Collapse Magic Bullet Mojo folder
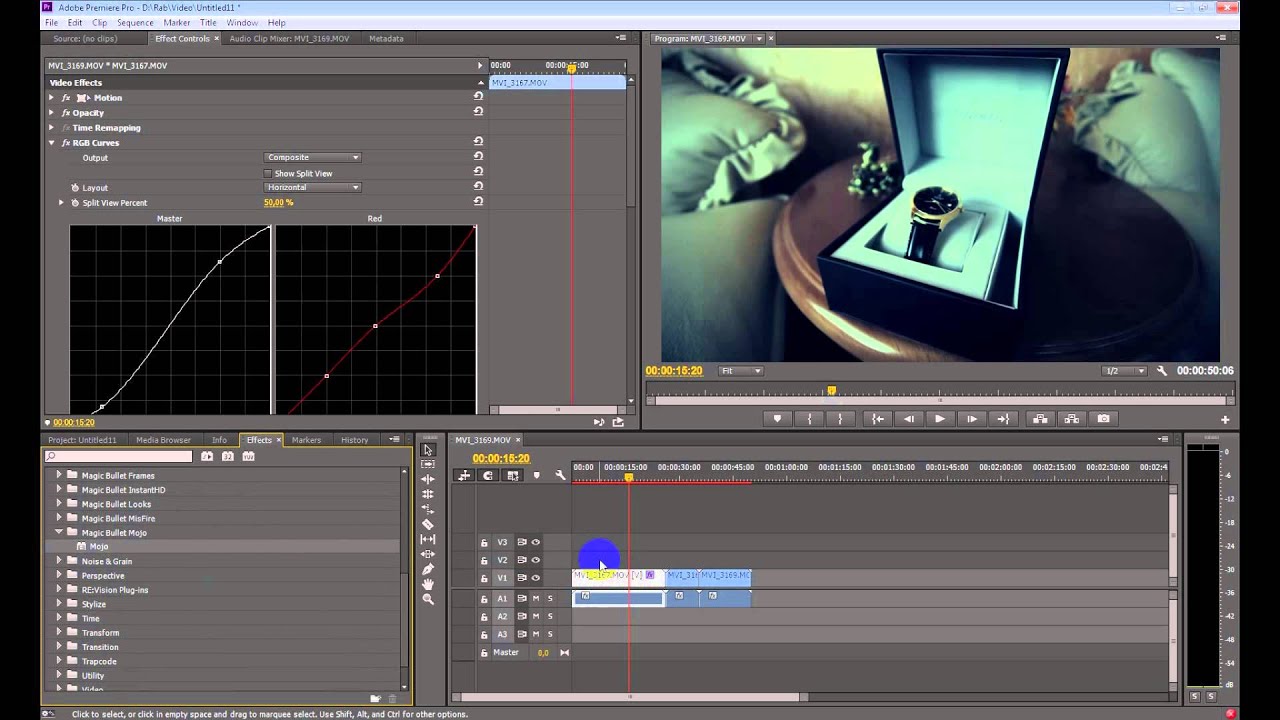This screenshot has width=1280, height=720. click(58, 532)
